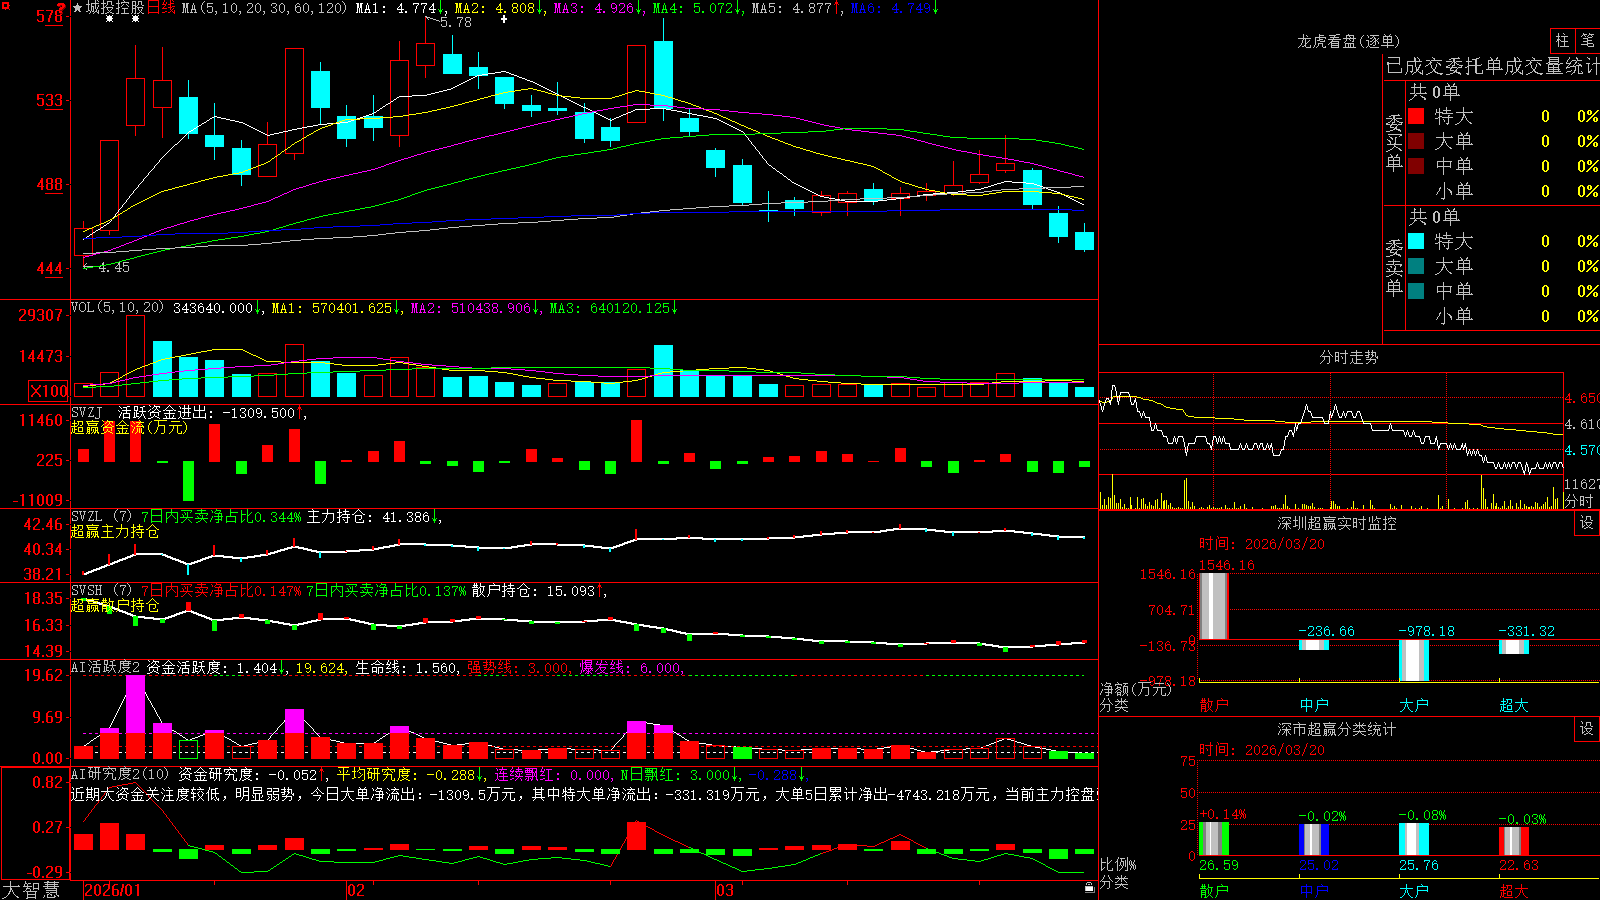Click the 委买单 section label

pos(1394,142)
